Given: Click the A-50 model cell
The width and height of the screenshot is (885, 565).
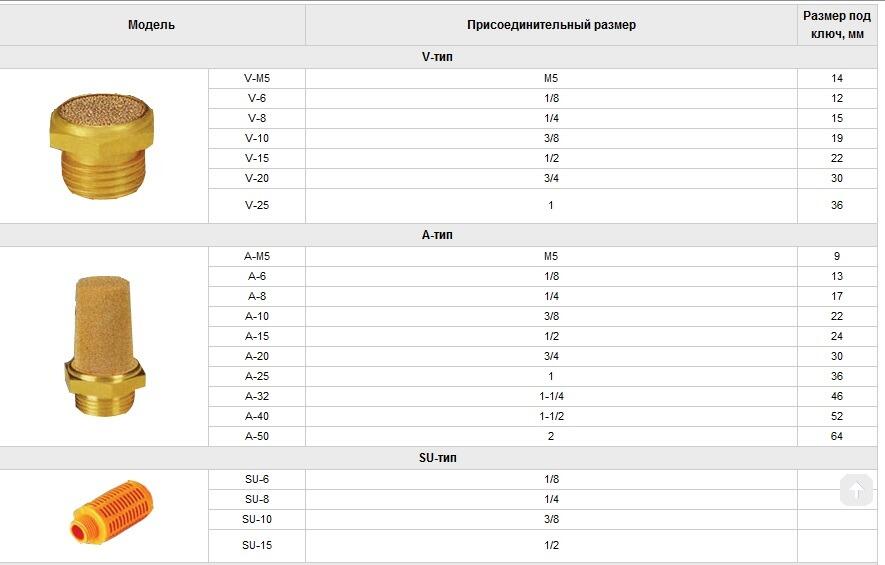Looking at the screenshot, I should point(257,436).
